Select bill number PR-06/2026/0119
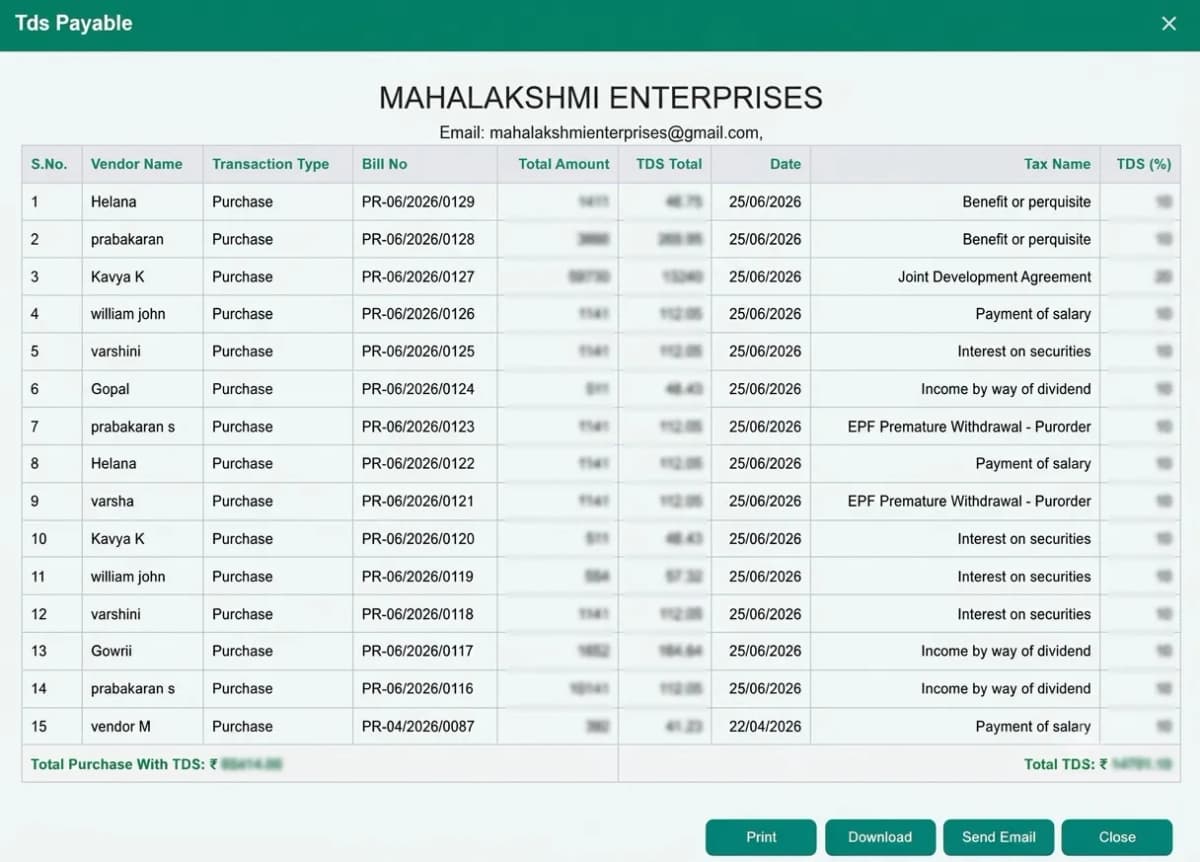This screenshot has height=862, width=1200. pyautogui.click(x=418, y=576)
